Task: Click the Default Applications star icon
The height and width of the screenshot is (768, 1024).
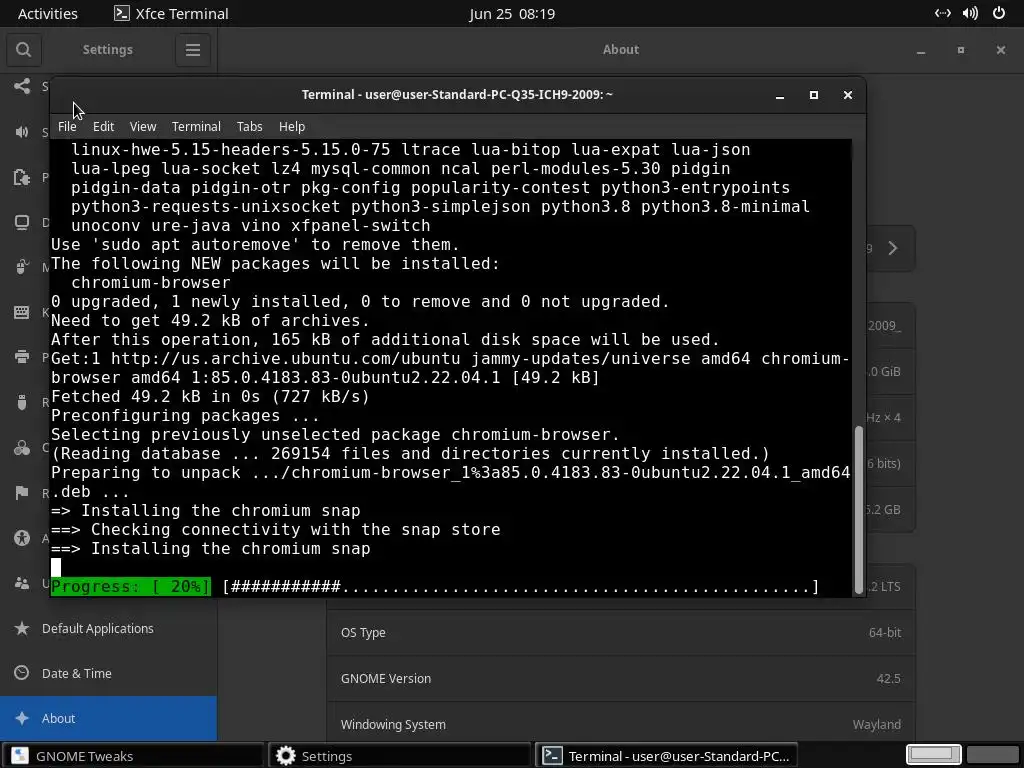Action: (22, 628)
